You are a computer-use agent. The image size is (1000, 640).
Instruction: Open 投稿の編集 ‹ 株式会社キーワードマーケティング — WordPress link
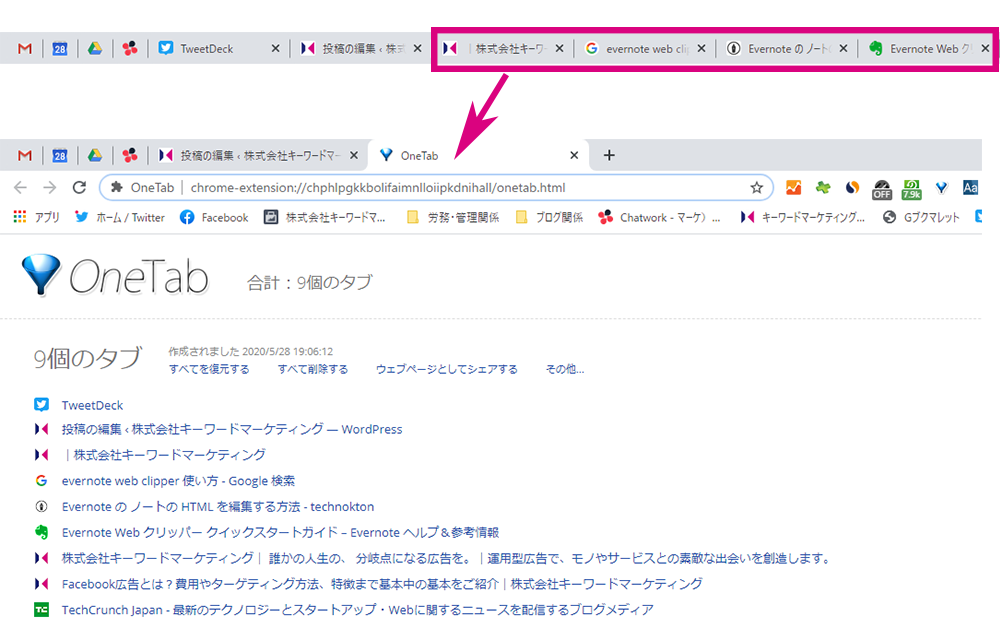pyautogui.click(x=232, y=429)
